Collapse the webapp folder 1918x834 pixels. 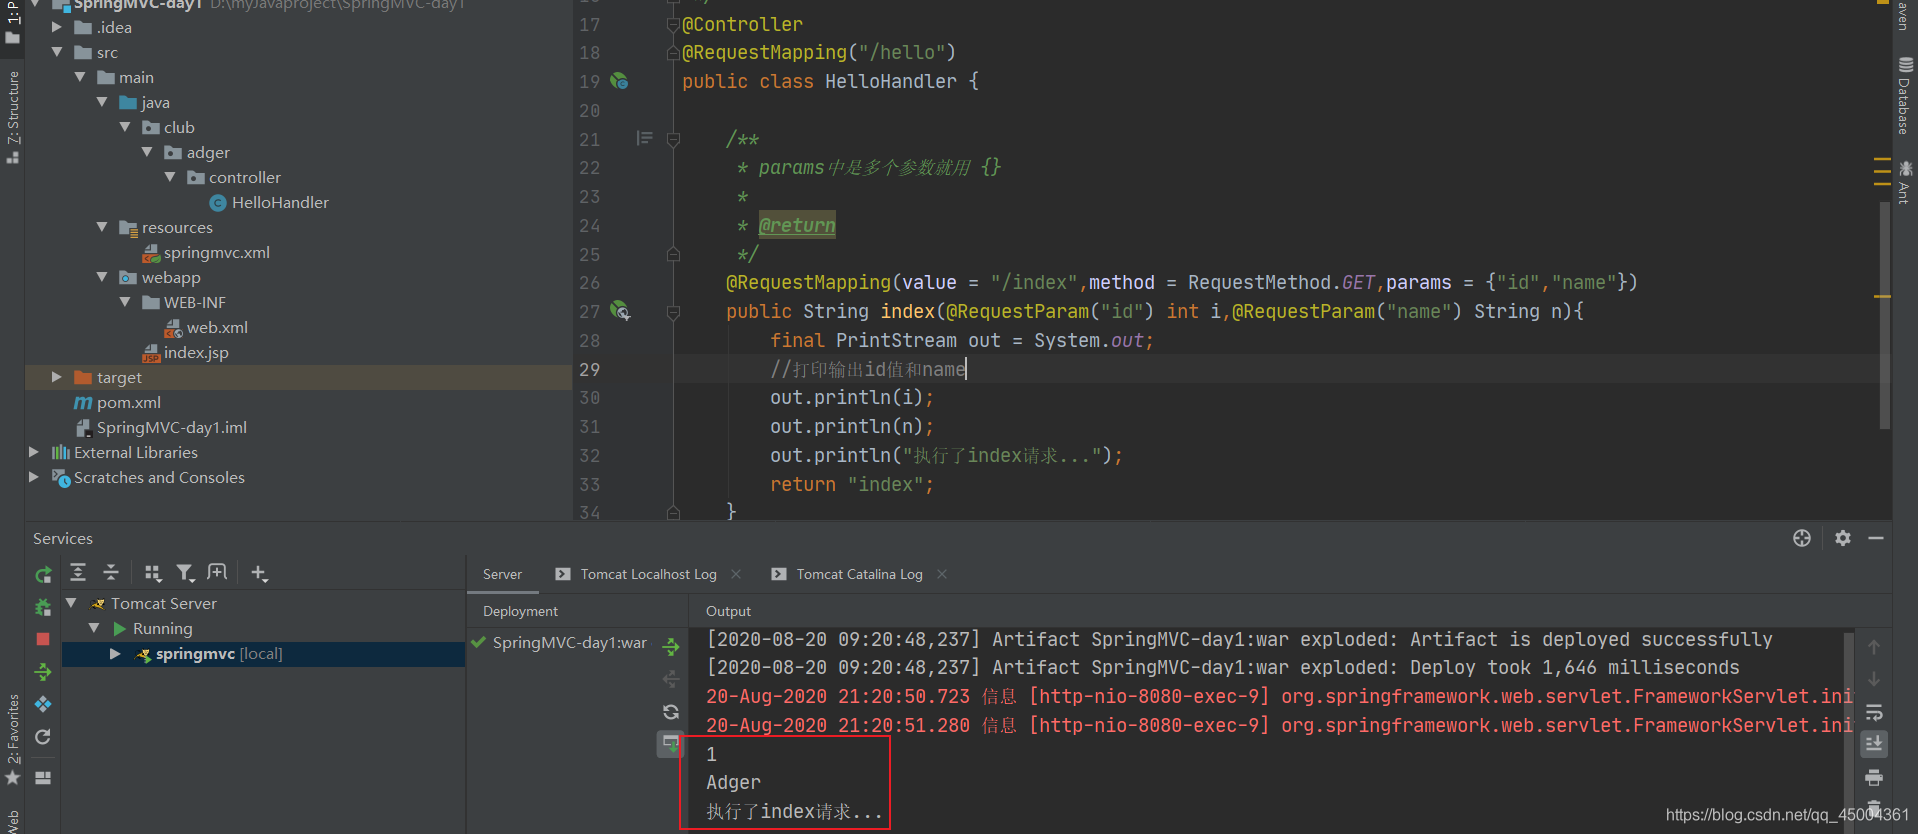(102, 277)
